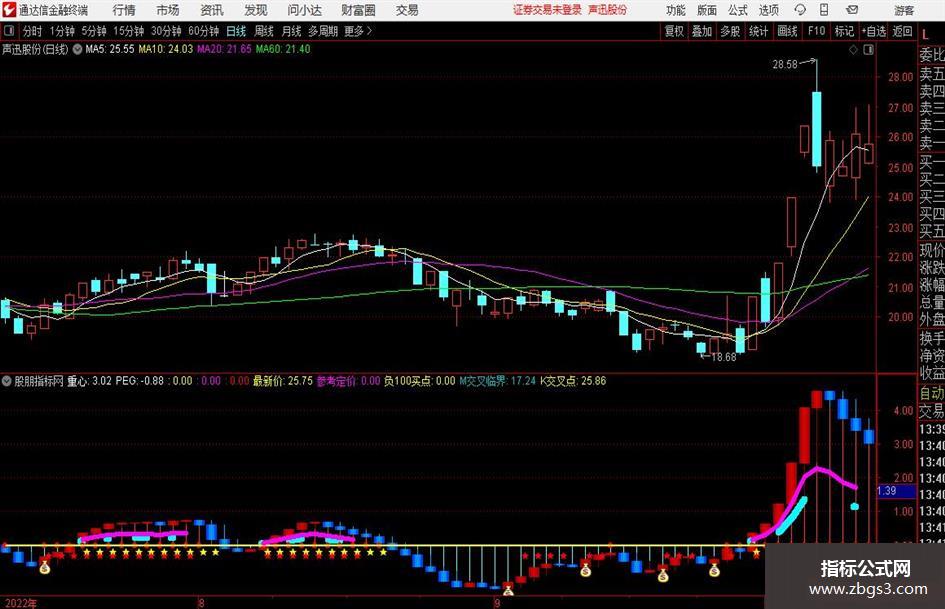This screenshot has width=945, height=609.
Task: Open the 市场 menu
Action: coord(168,10)
